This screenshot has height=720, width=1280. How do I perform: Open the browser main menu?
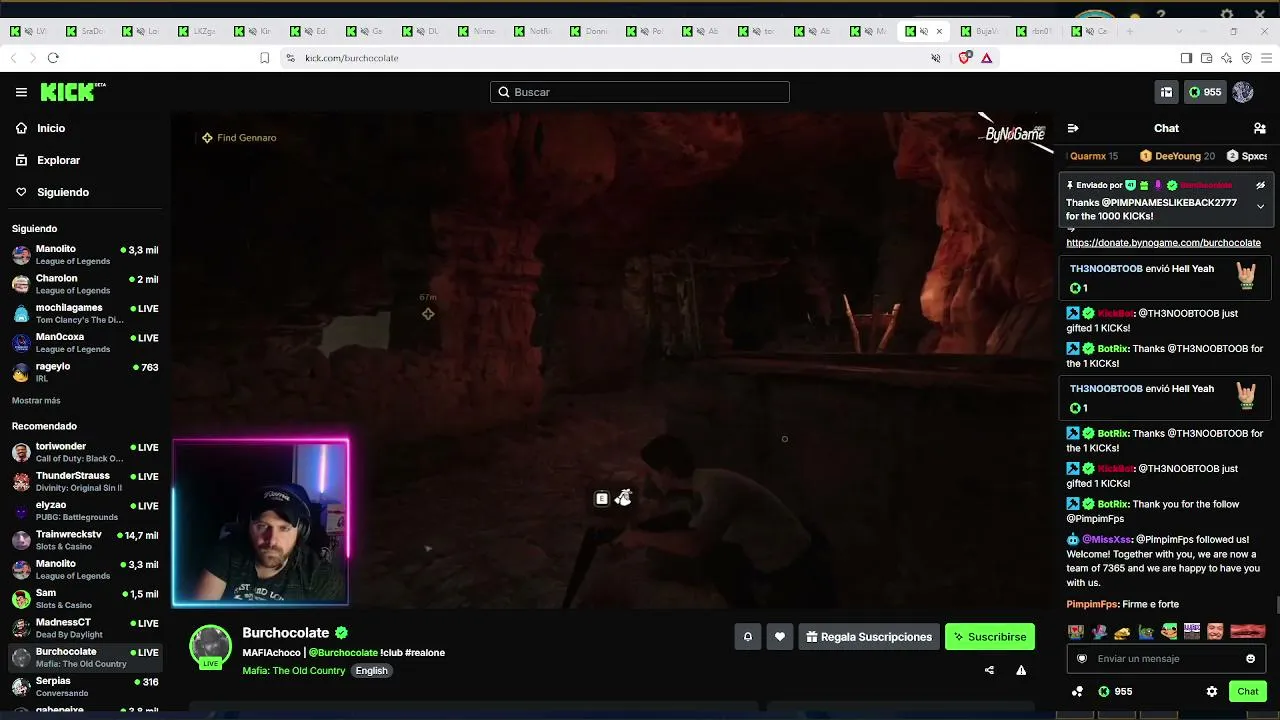tap(1265, 58)
